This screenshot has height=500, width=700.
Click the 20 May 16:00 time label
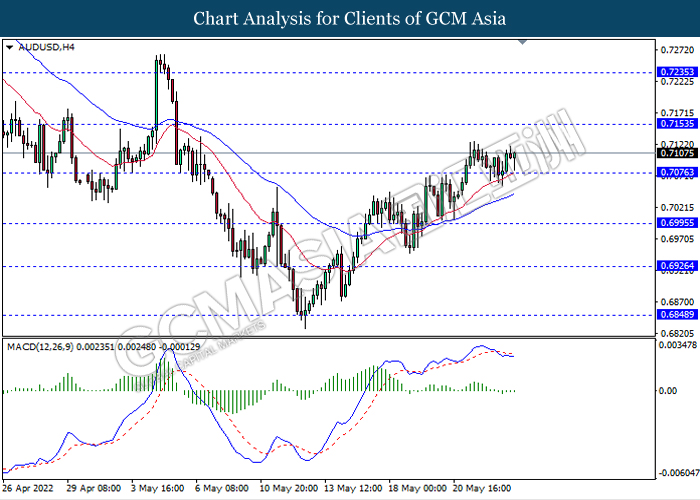[482, 488]
